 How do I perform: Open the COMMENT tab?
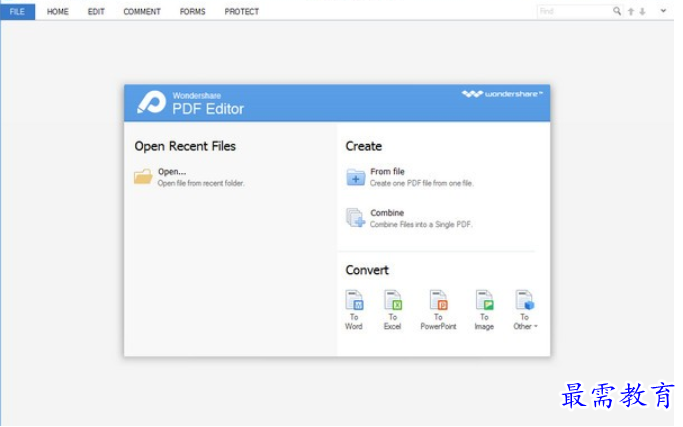coord(142,12)
